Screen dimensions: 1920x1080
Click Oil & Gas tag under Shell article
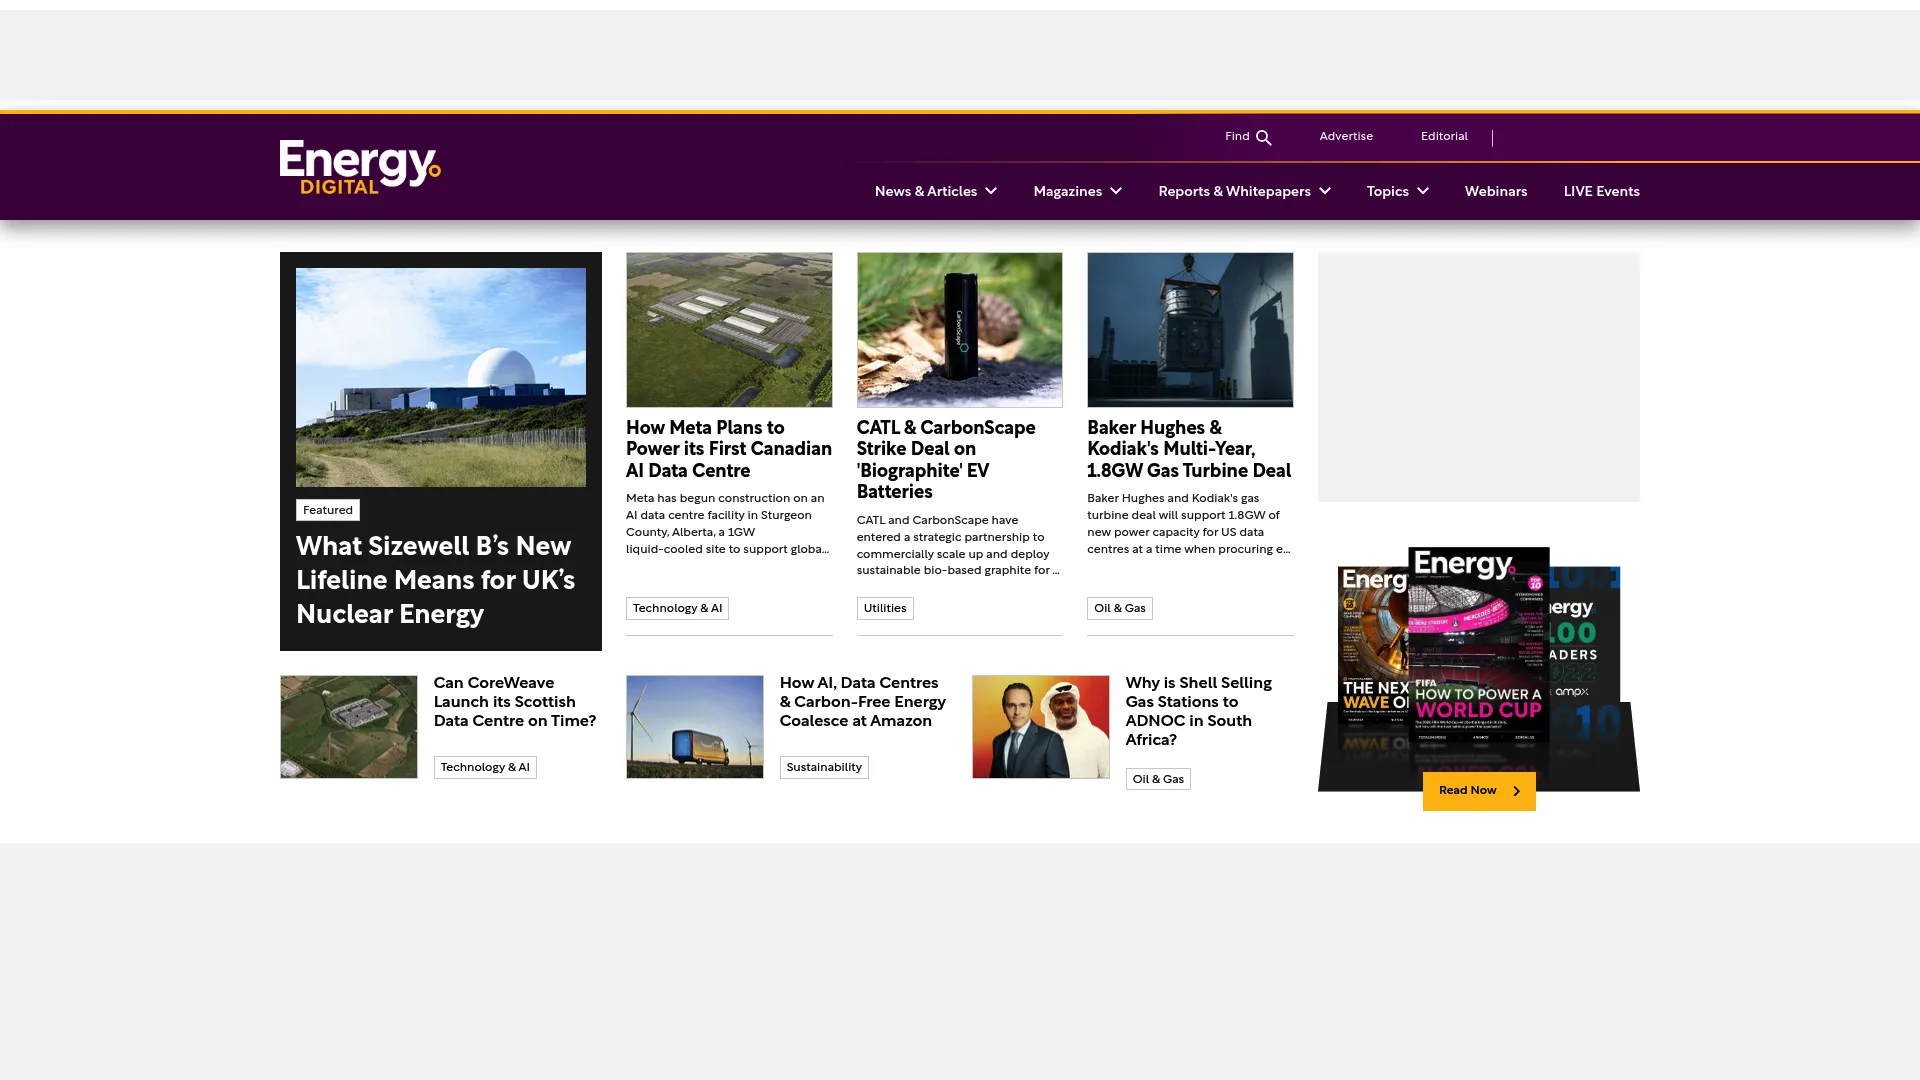pyautogui.click(x=1158, y=779)
